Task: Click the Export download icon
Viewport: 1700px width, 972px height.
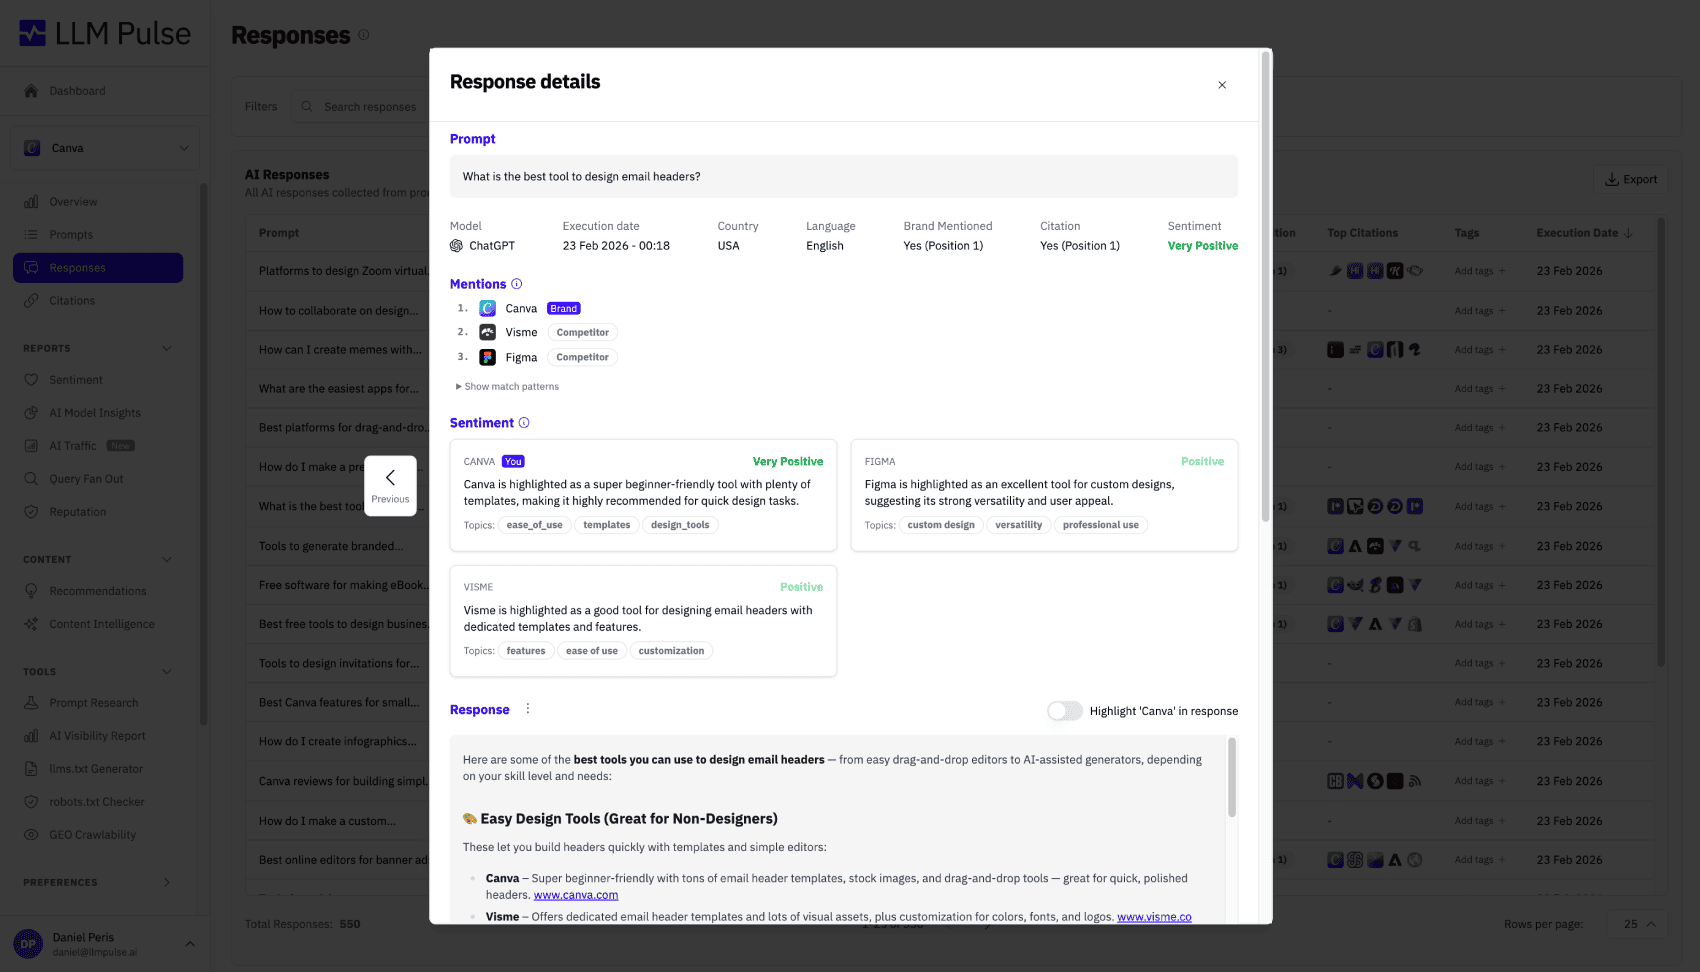Action: 1612,179
